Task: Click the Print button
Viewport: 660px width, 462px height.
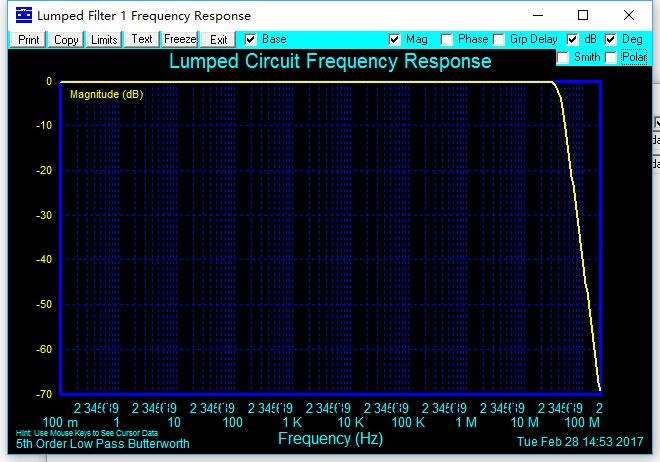Action: pyautogui.click(x=28, y=40)
